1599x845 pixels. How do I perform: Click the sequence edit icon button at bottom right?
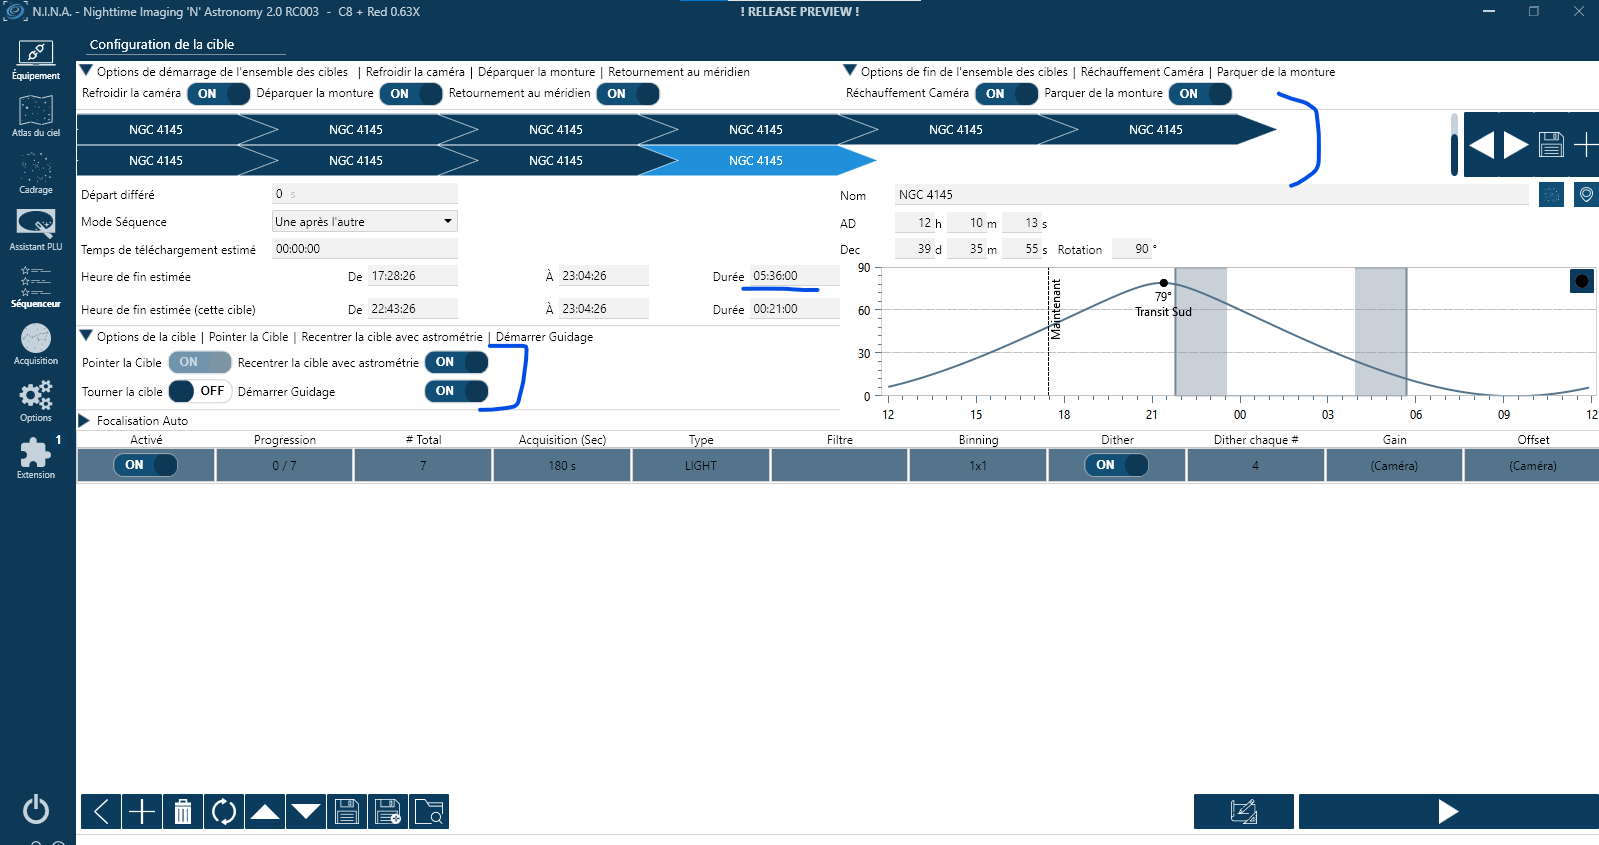point(1244,812)
